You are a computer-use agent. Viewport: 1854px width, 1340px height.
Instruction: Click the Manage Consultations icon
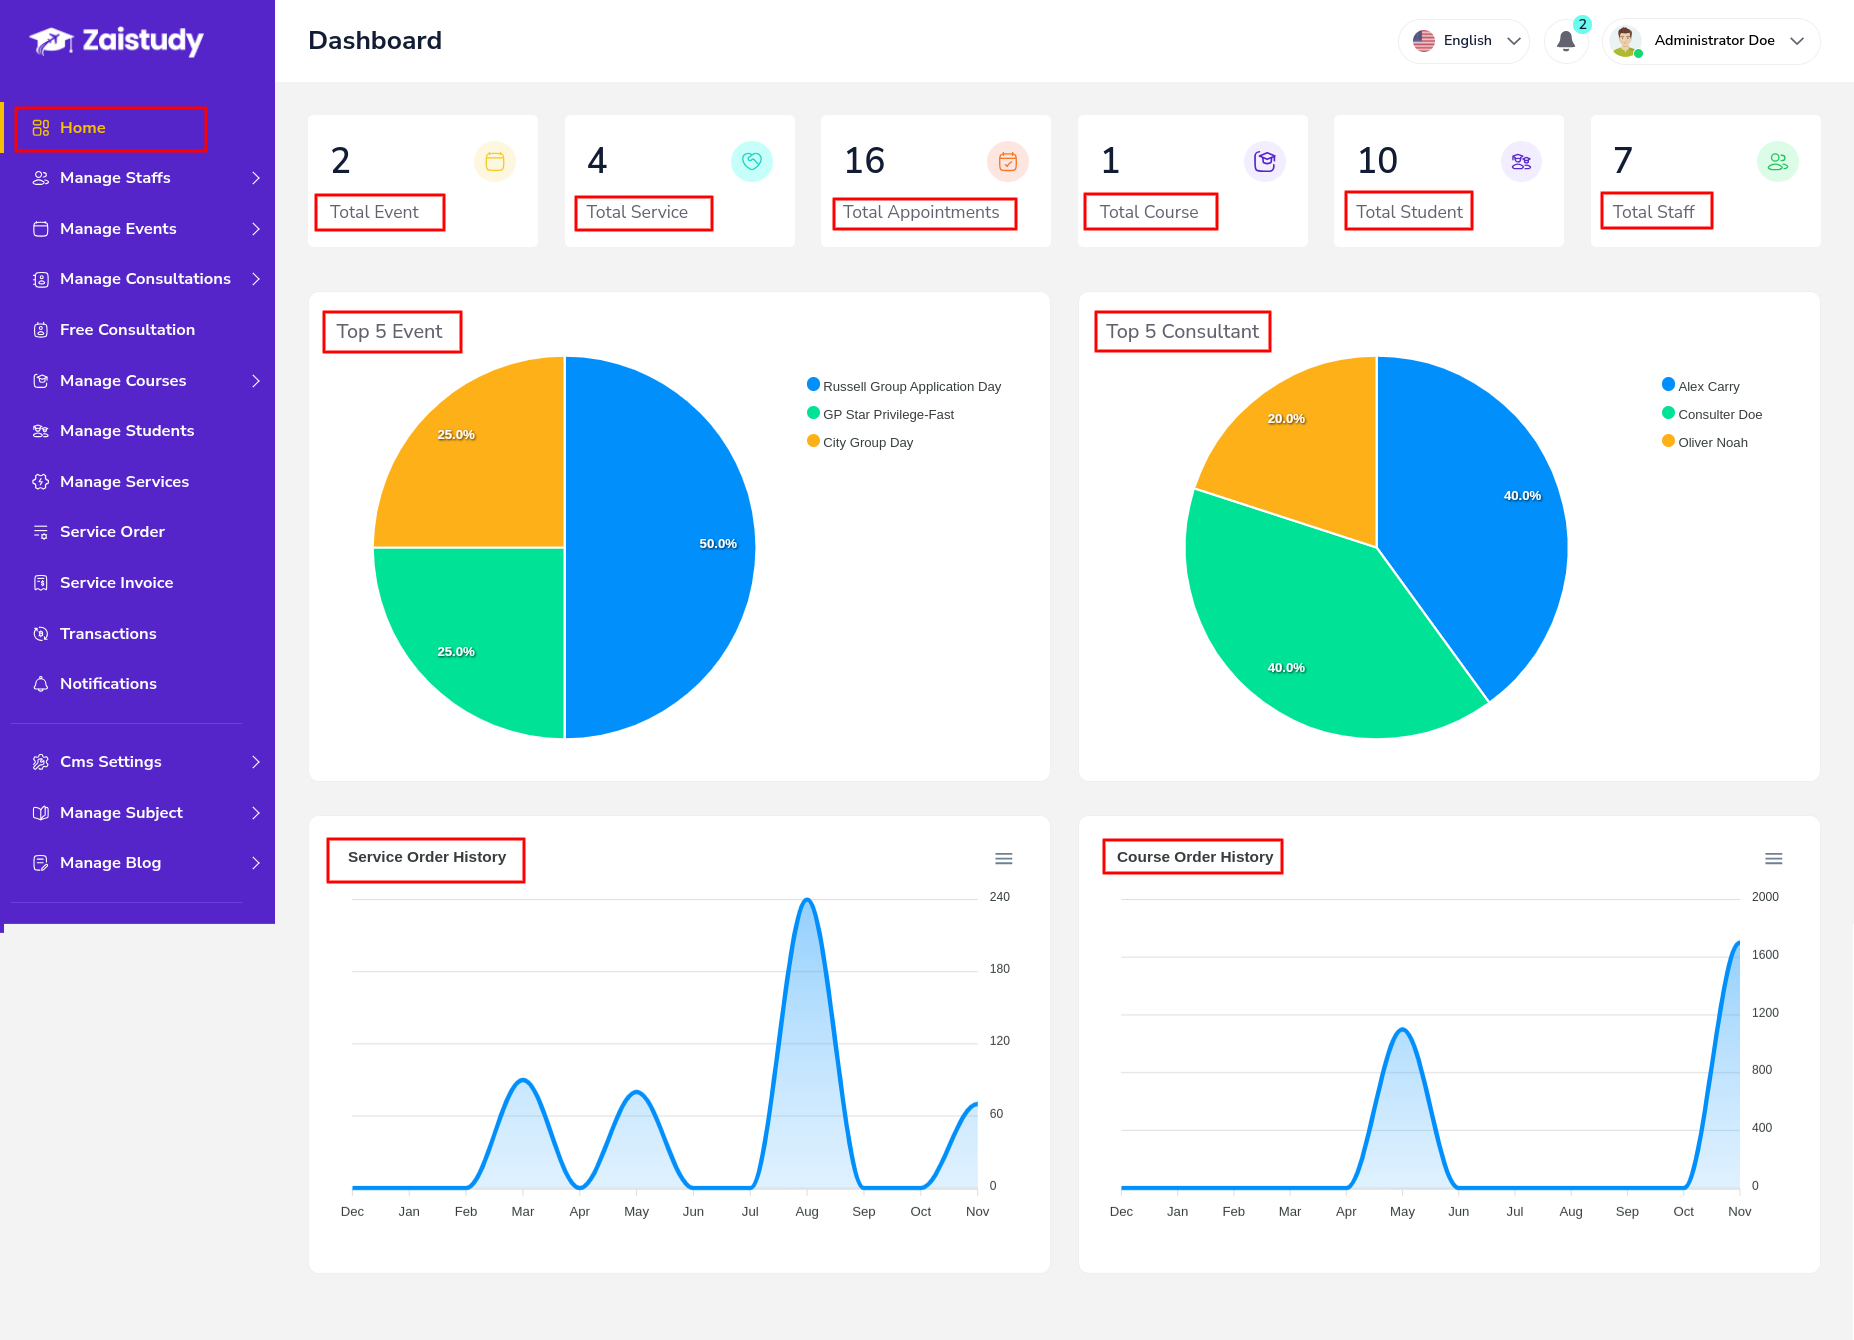[41, 279]
